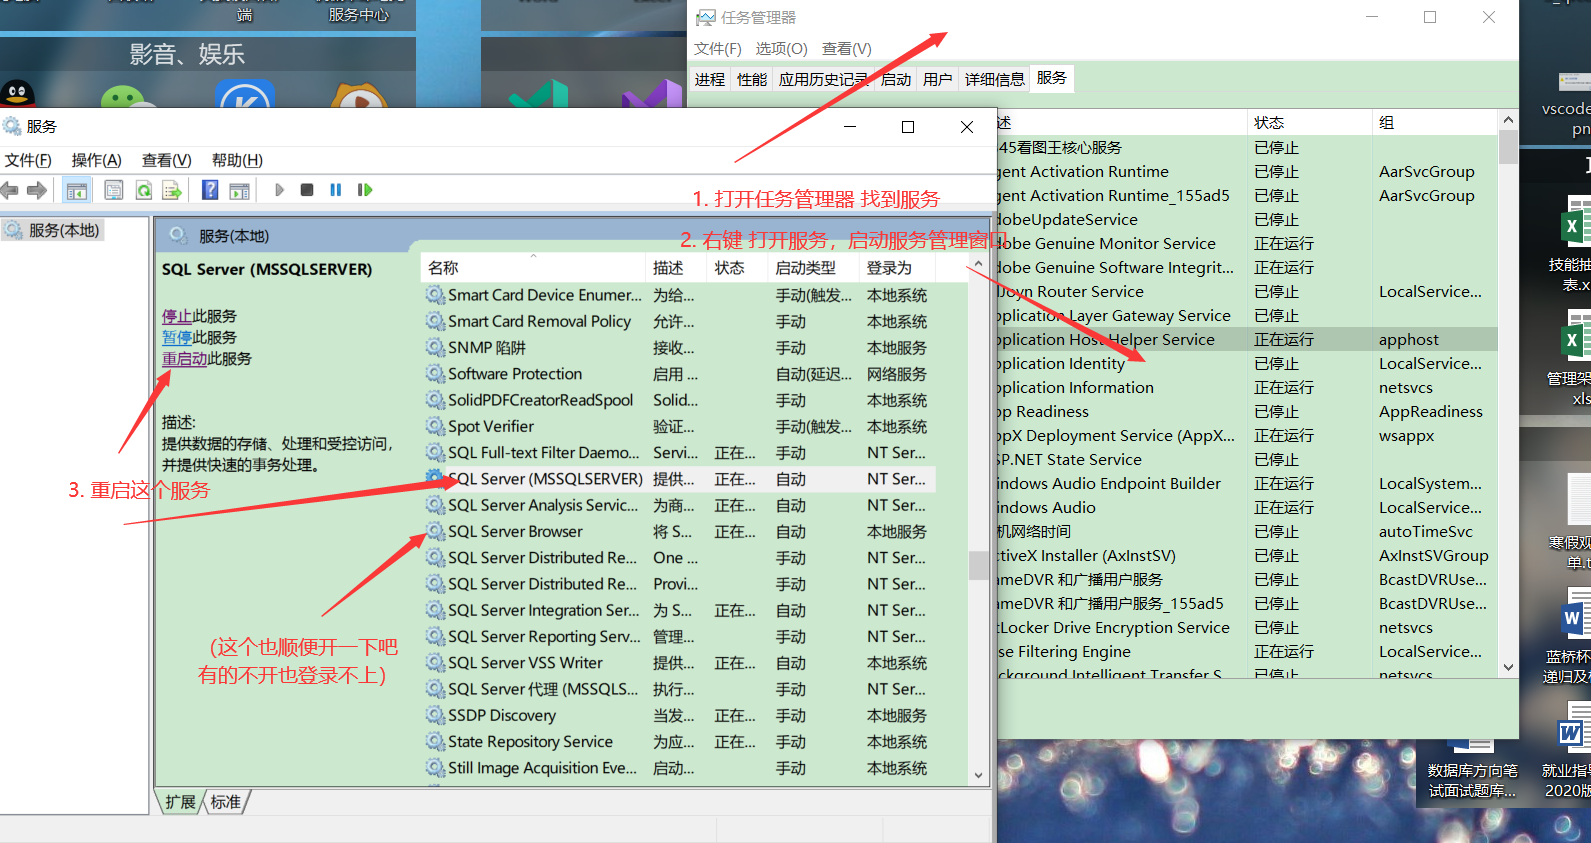
Task: Switch to 性能 tab in Task Manager
Action: coord(752,79)
